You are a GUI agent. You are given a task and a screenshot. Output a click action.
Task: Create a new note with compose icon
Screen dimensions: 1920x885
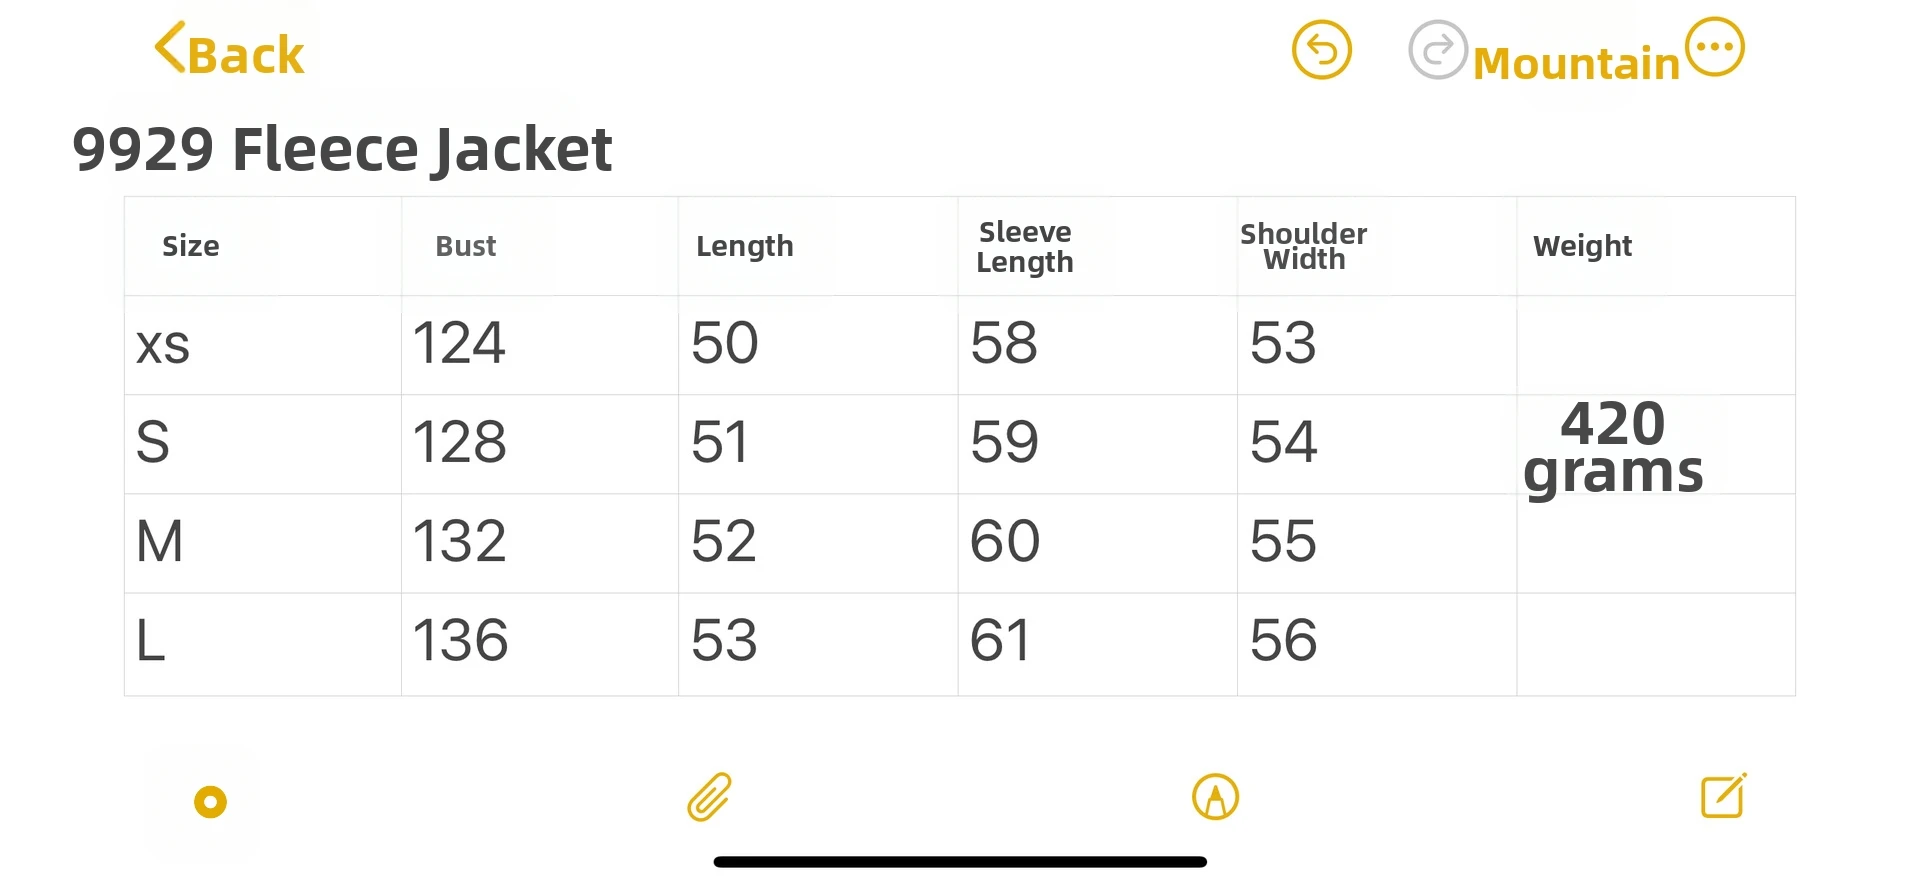pos(1723,797)
